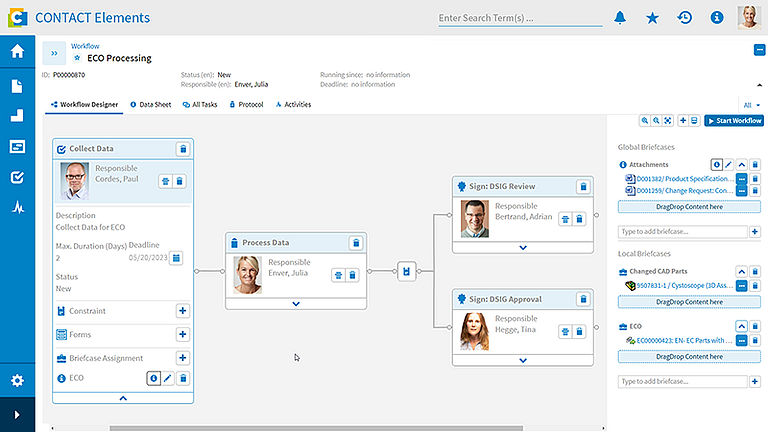
Task: Open the history clock icon
Action: pos(684,18)
